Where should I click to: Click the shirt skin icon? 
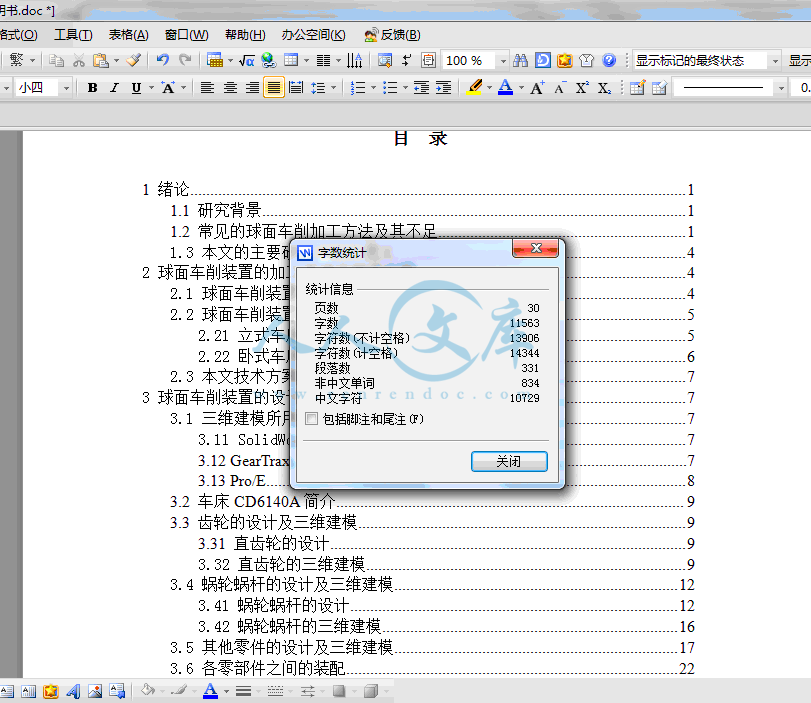[587, 61]
